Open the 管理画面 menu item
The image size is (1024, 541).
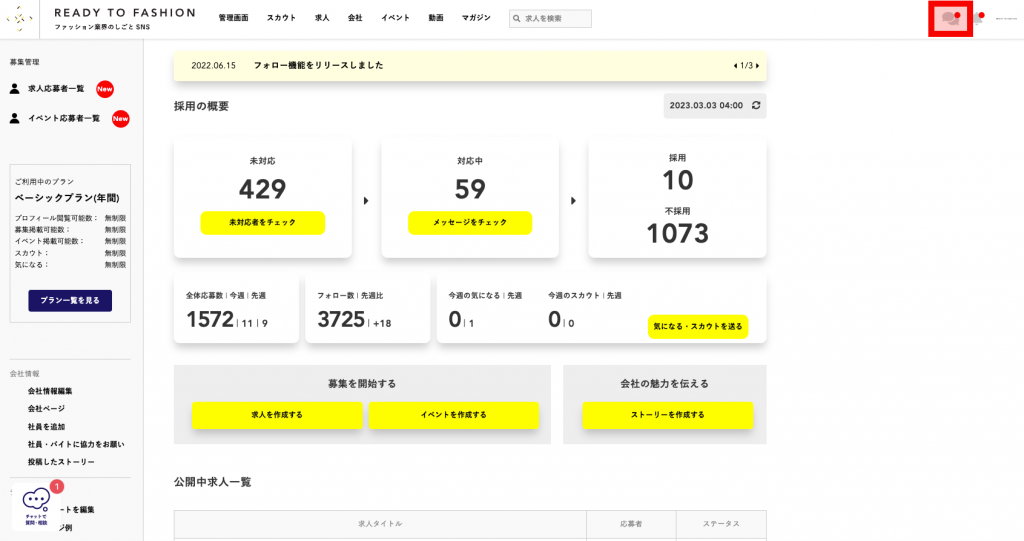[233, 19]
